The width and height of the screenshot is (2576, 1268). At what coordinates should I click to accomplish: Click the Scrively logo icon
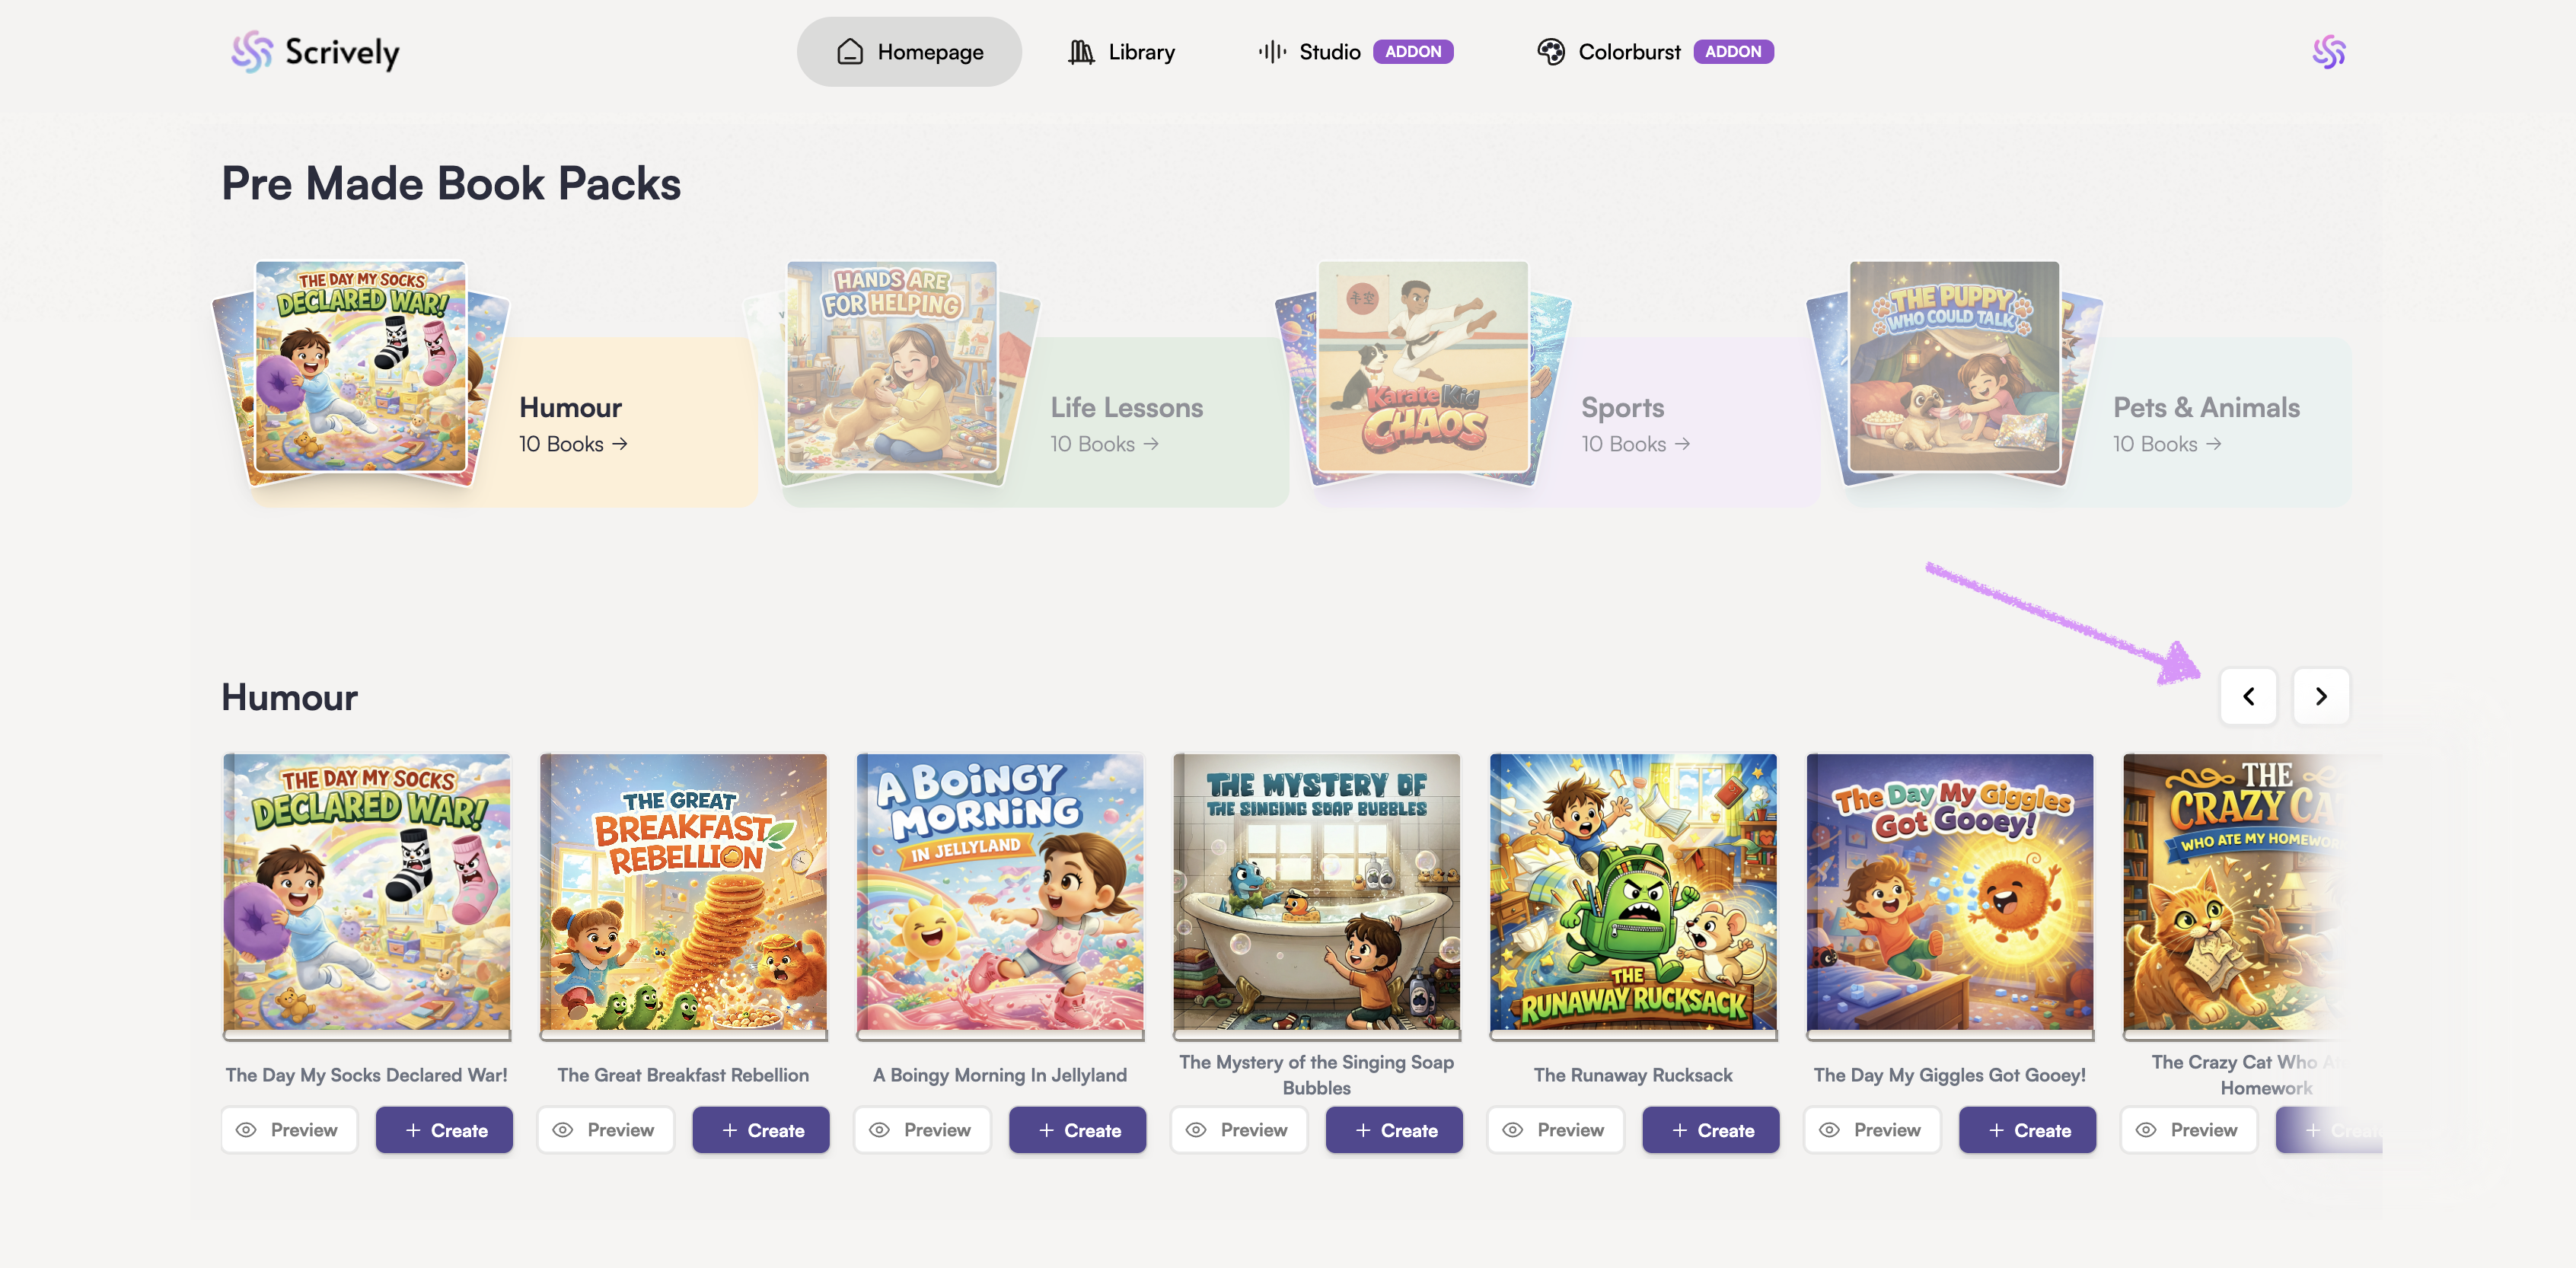(253, 51)
